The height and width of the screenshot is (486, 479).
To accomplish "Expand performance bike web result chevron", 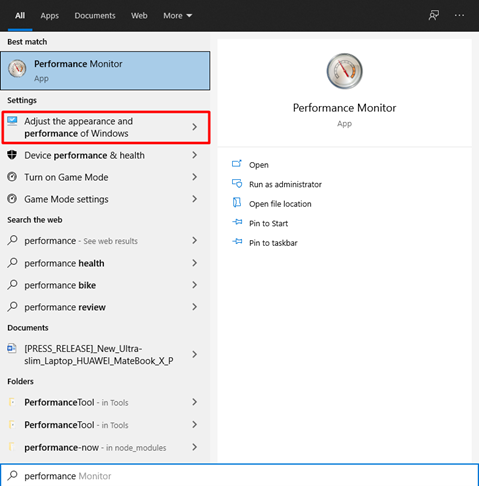I will pyautogui.click(x=195, y=285).
